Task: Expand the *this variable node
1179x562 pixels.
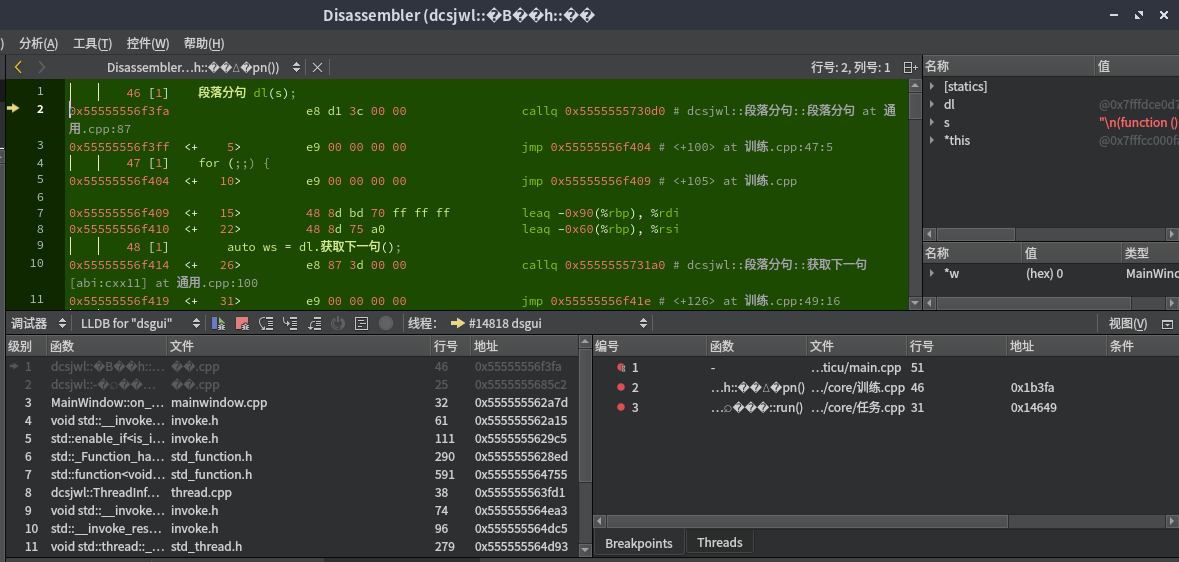Action: (932, 141)
